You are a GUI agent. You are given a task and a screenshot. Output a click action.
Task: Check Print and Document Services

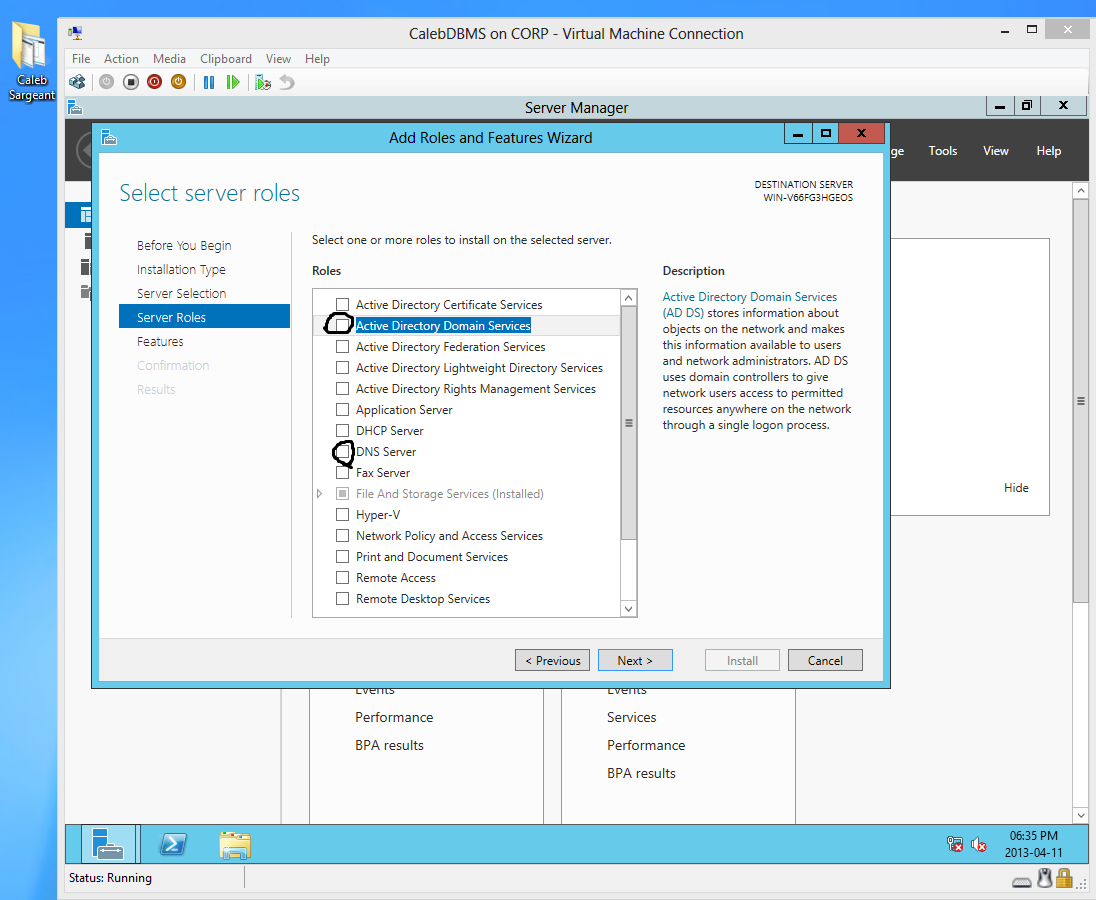[x=342, y=557]
